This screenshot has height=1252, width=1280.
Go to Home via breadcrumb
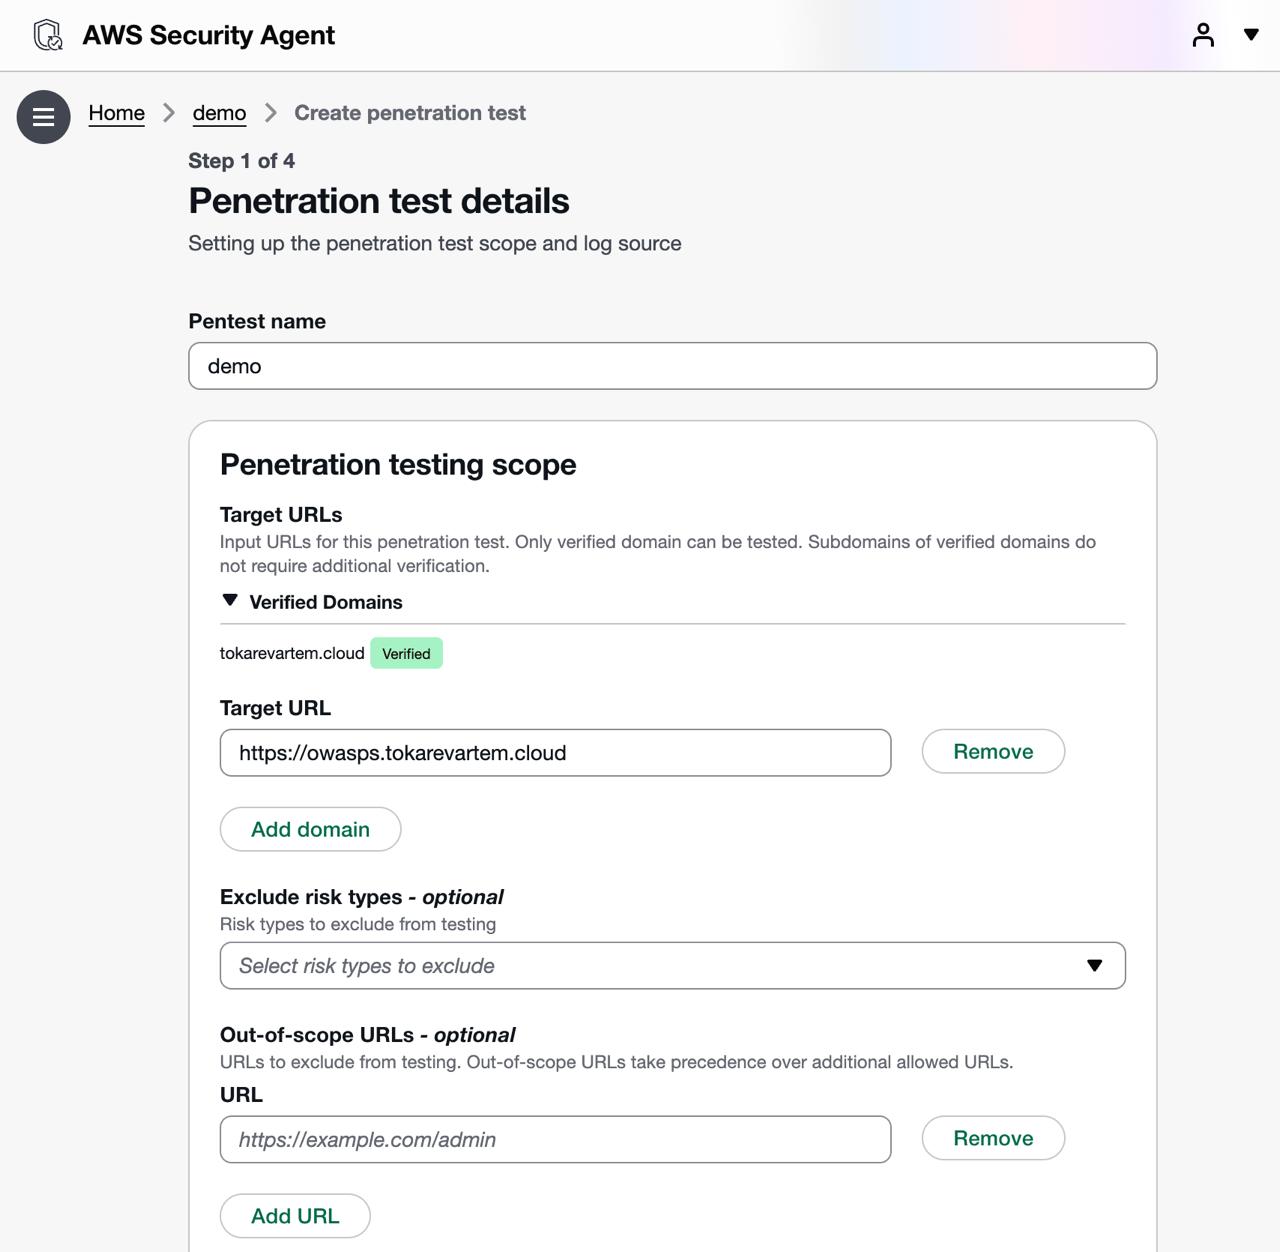(x=116, y=113)
